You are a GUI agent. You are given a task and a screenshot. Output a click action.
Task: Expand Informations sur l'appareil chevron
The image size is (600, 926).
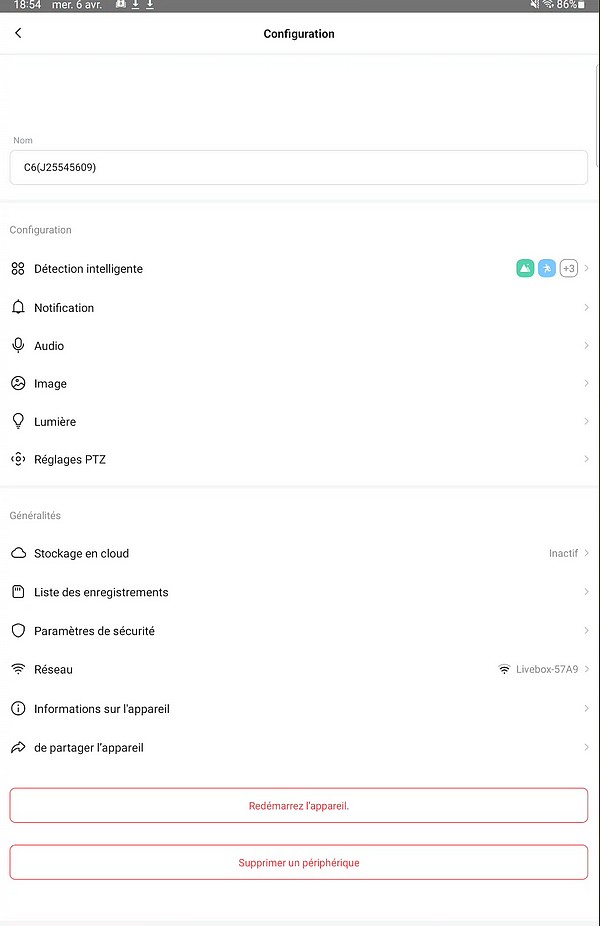(x=586, y=708)
